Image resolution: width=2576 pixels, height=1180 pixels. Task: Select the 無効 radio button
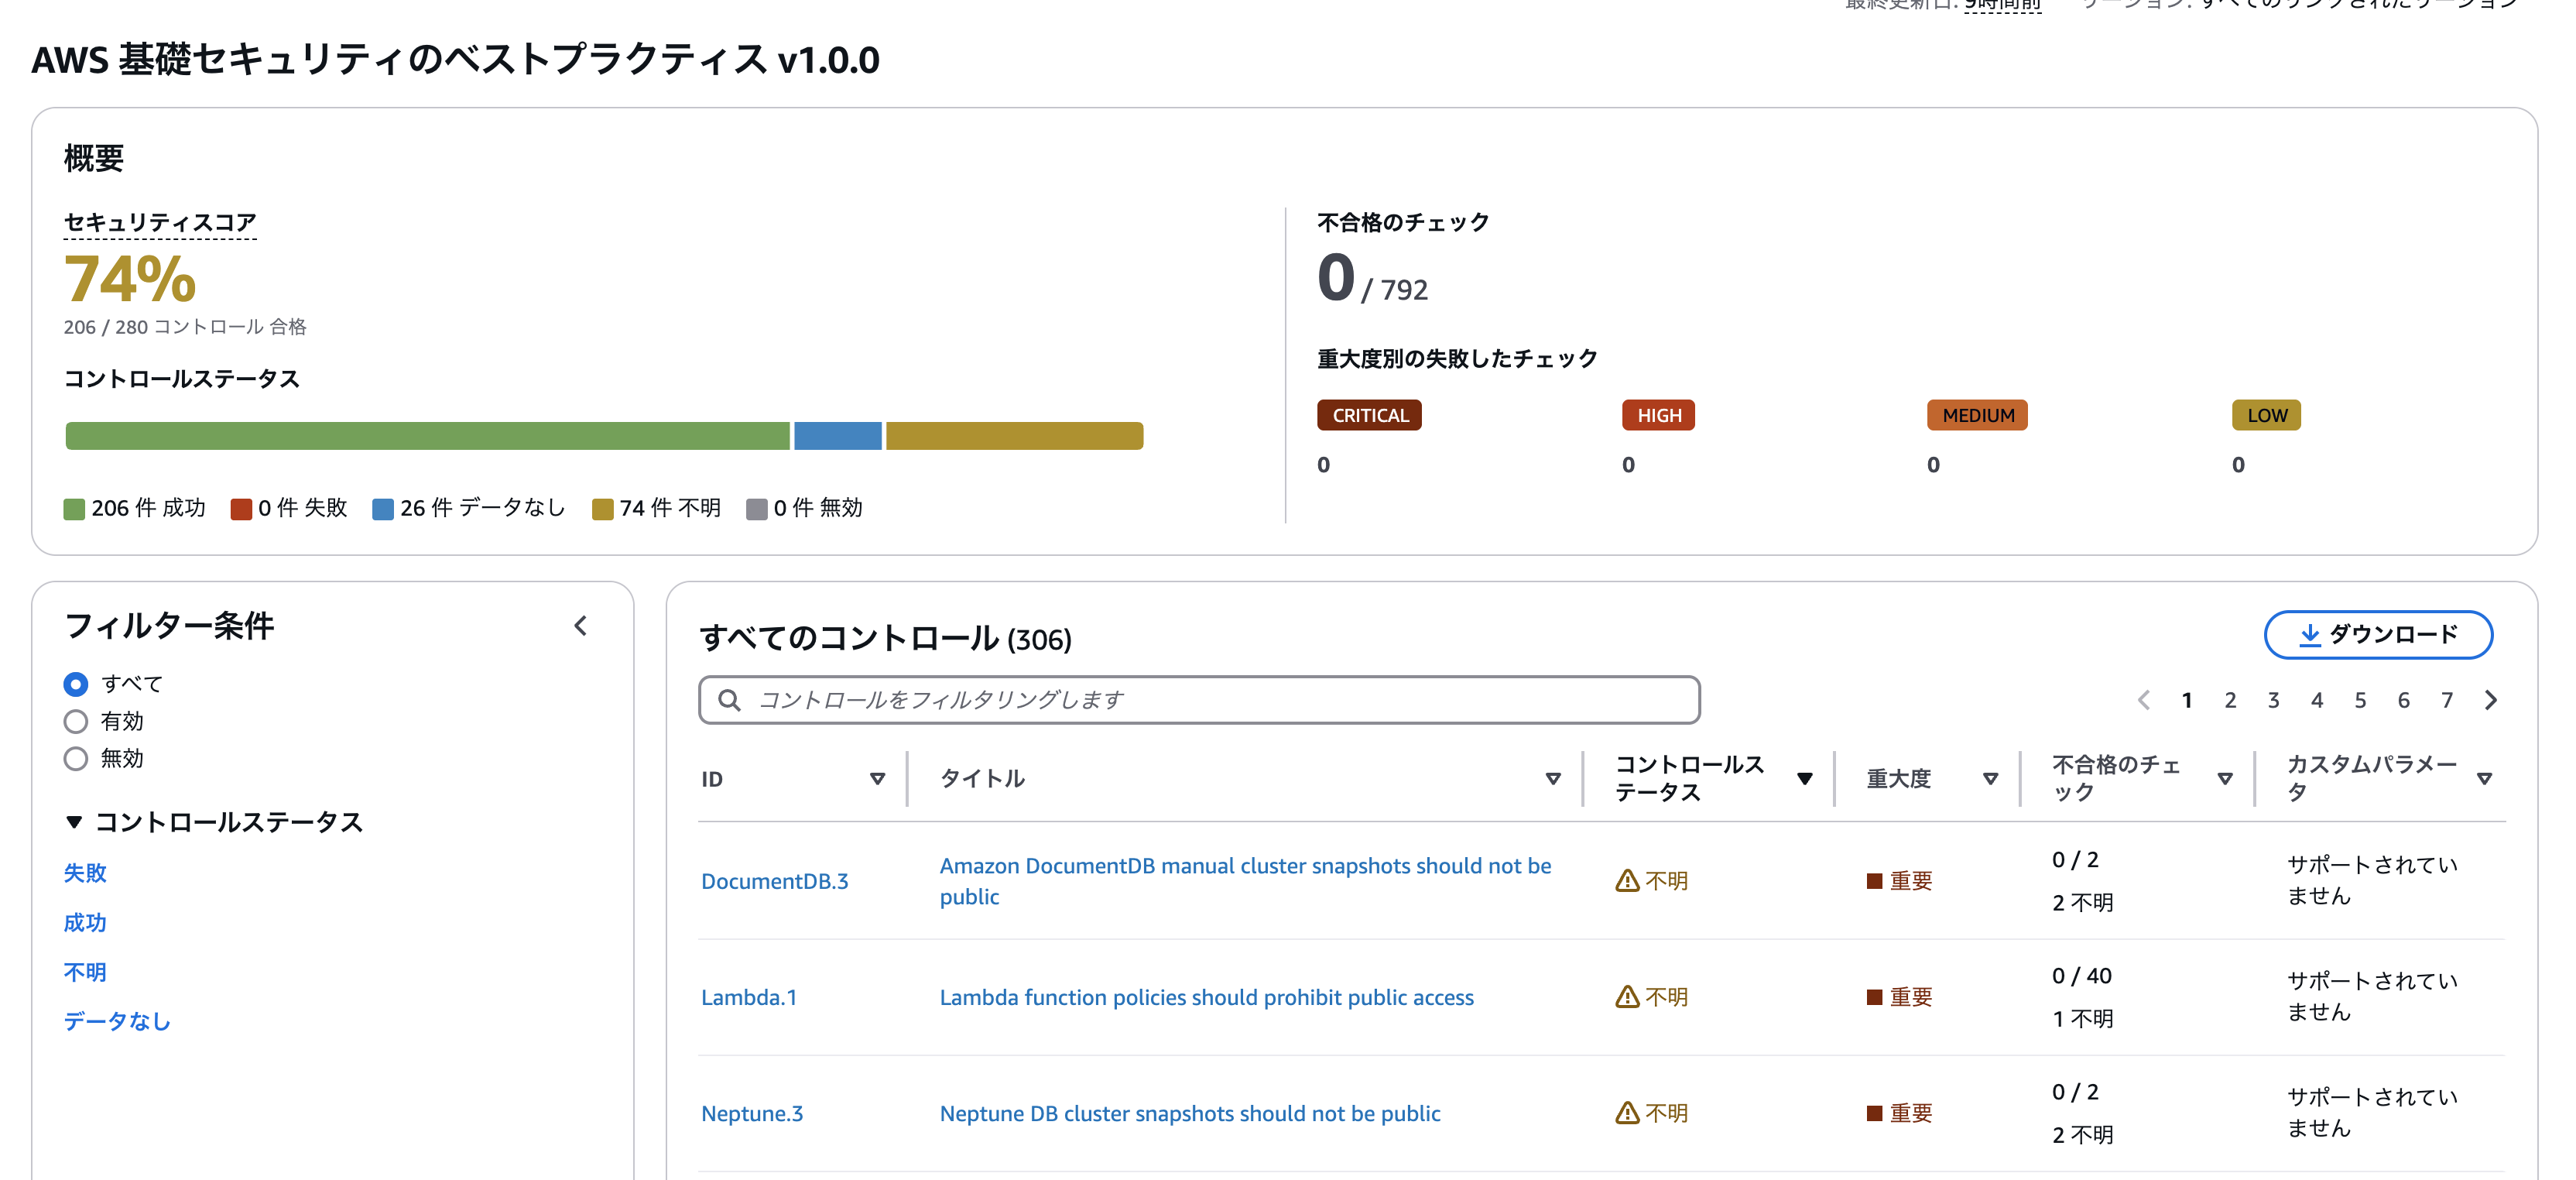pos(76,758)
